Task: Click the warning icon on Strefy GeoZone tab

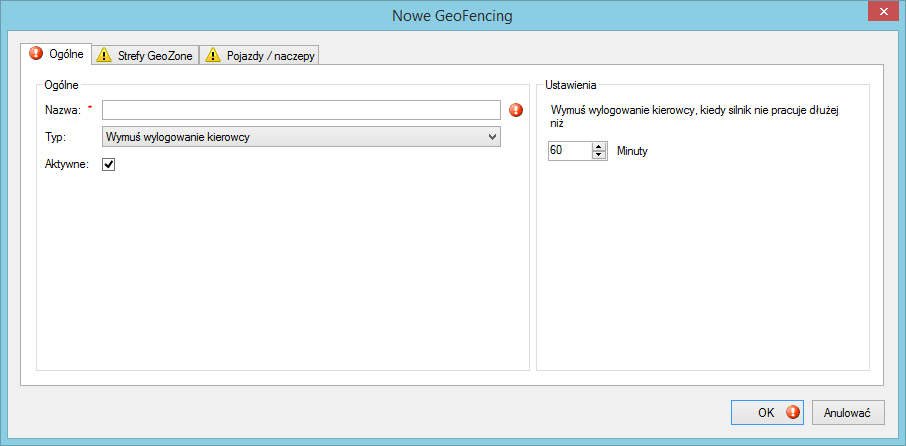Action: coord(104,56)
